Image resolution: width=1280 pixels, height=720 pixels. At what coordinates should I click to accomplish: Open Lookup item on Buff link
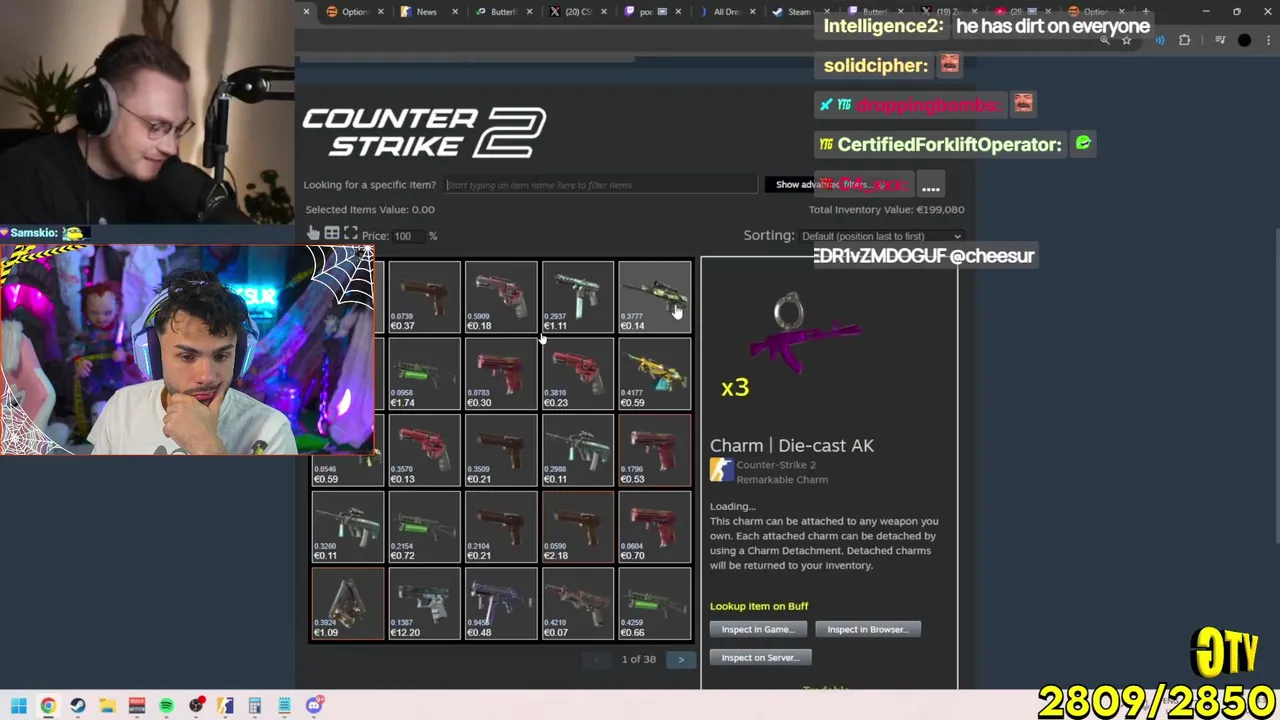coord(759,606)
